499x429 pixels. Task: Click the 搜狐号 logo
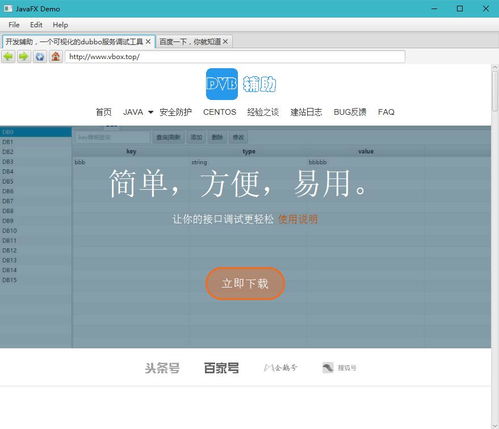(339, 368)
